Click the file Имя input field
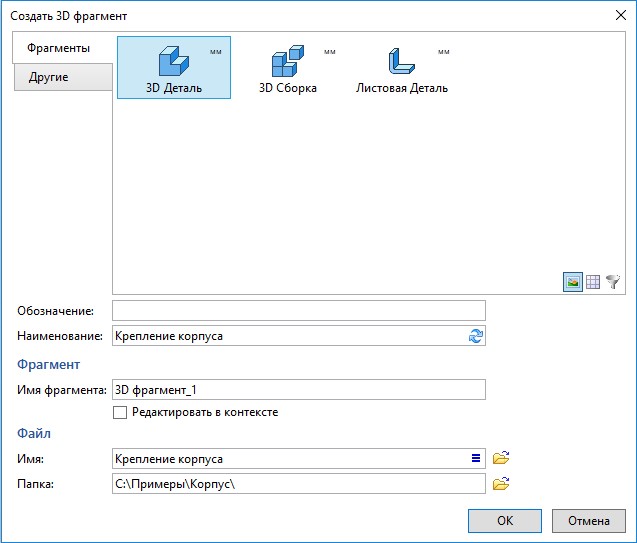Viewport: 637px width, 543px height. (x=299, y=459)
